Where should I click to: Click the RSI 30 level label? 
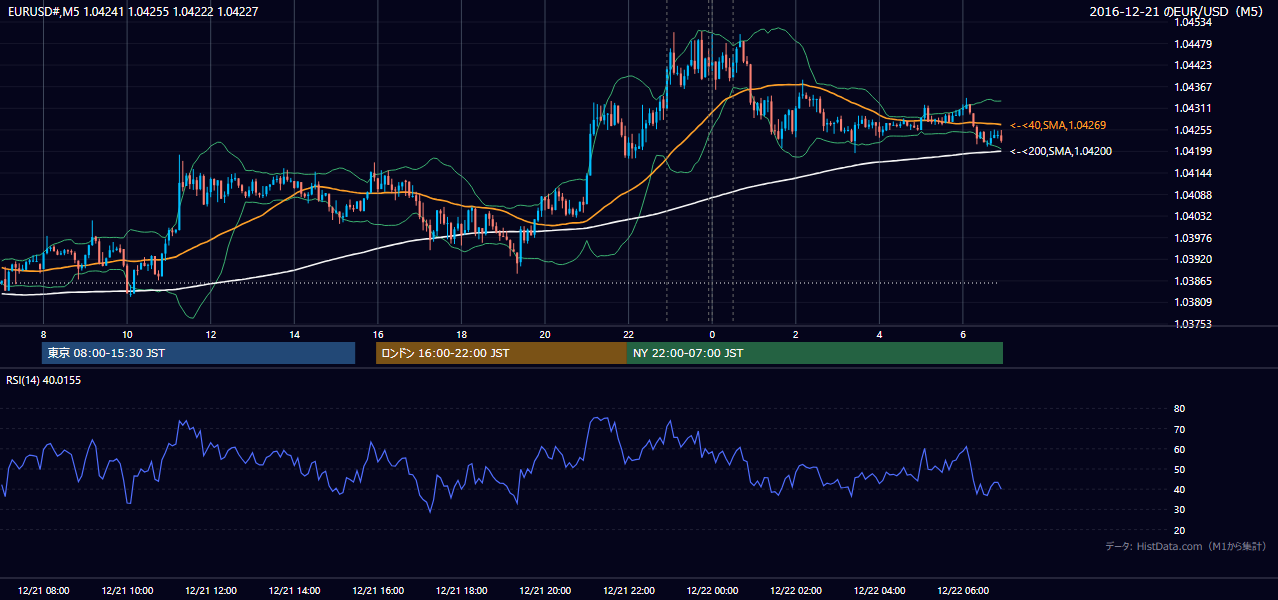pos(1179,510)
